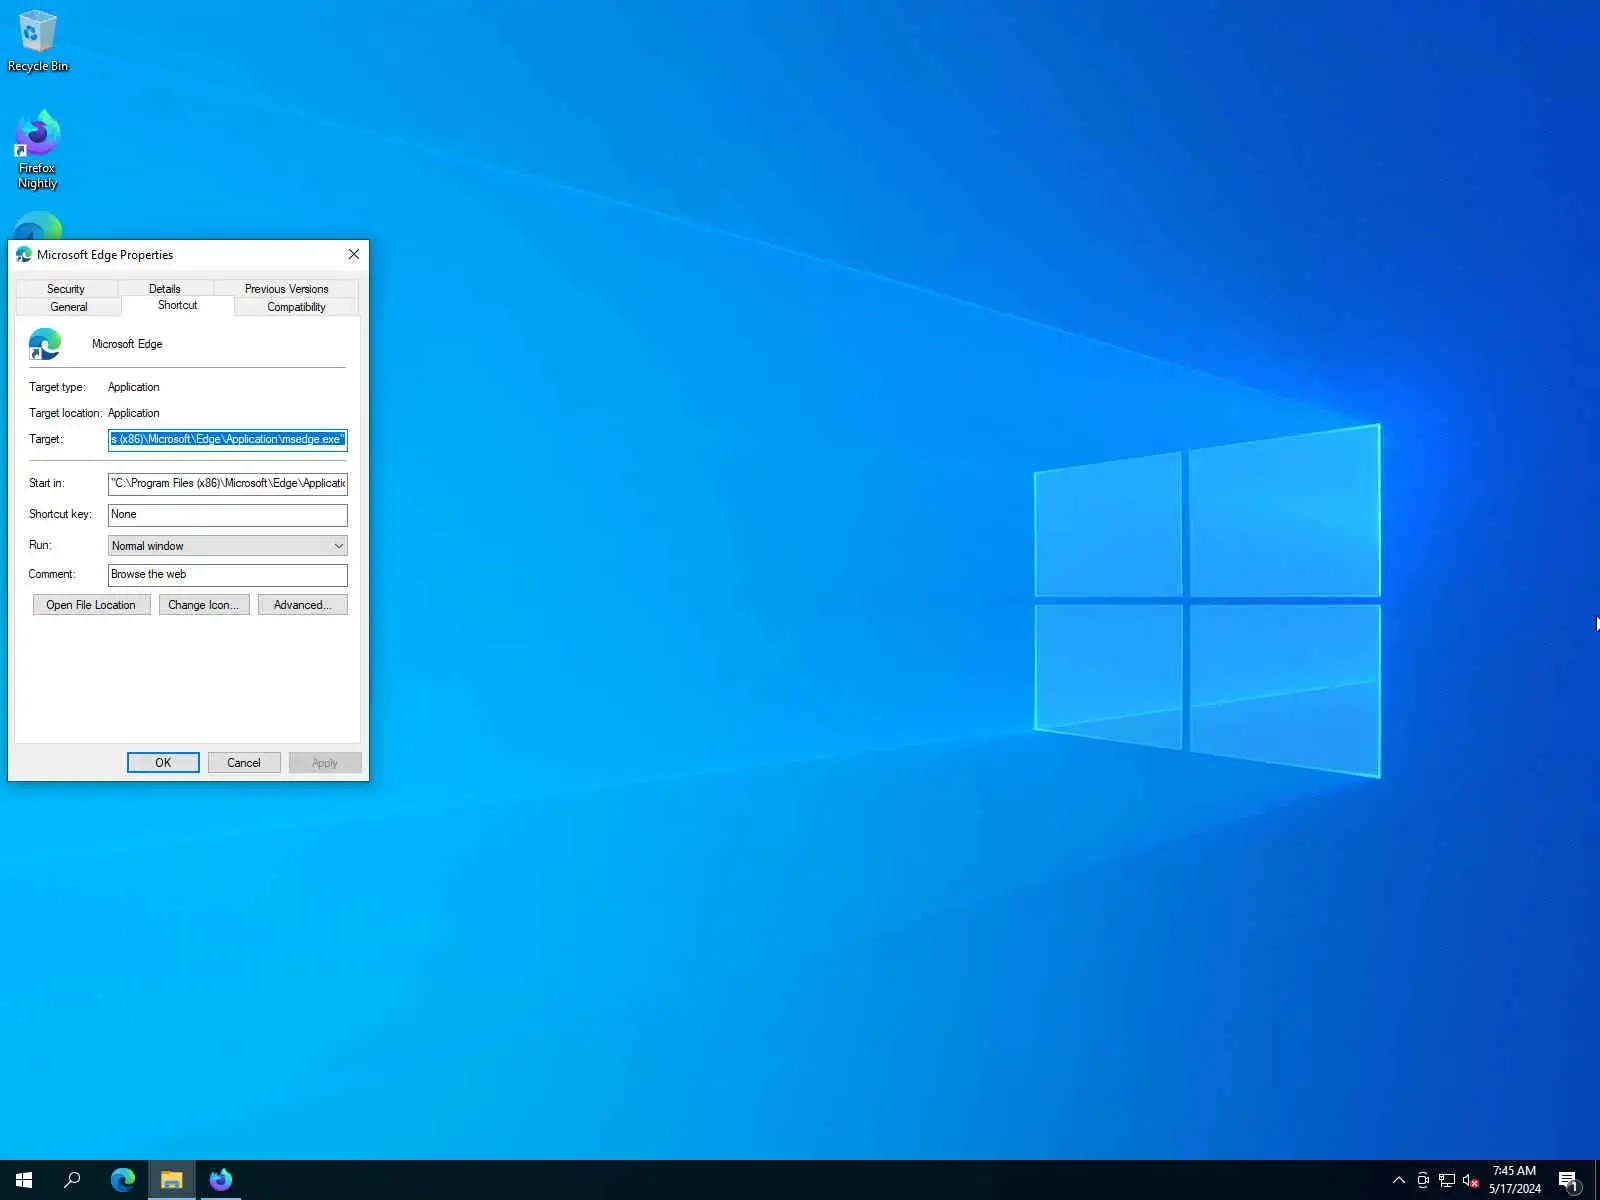This screenshot has width=1600, height=1200.
Task: Open taskbar Search
Action: [72, 1180]
